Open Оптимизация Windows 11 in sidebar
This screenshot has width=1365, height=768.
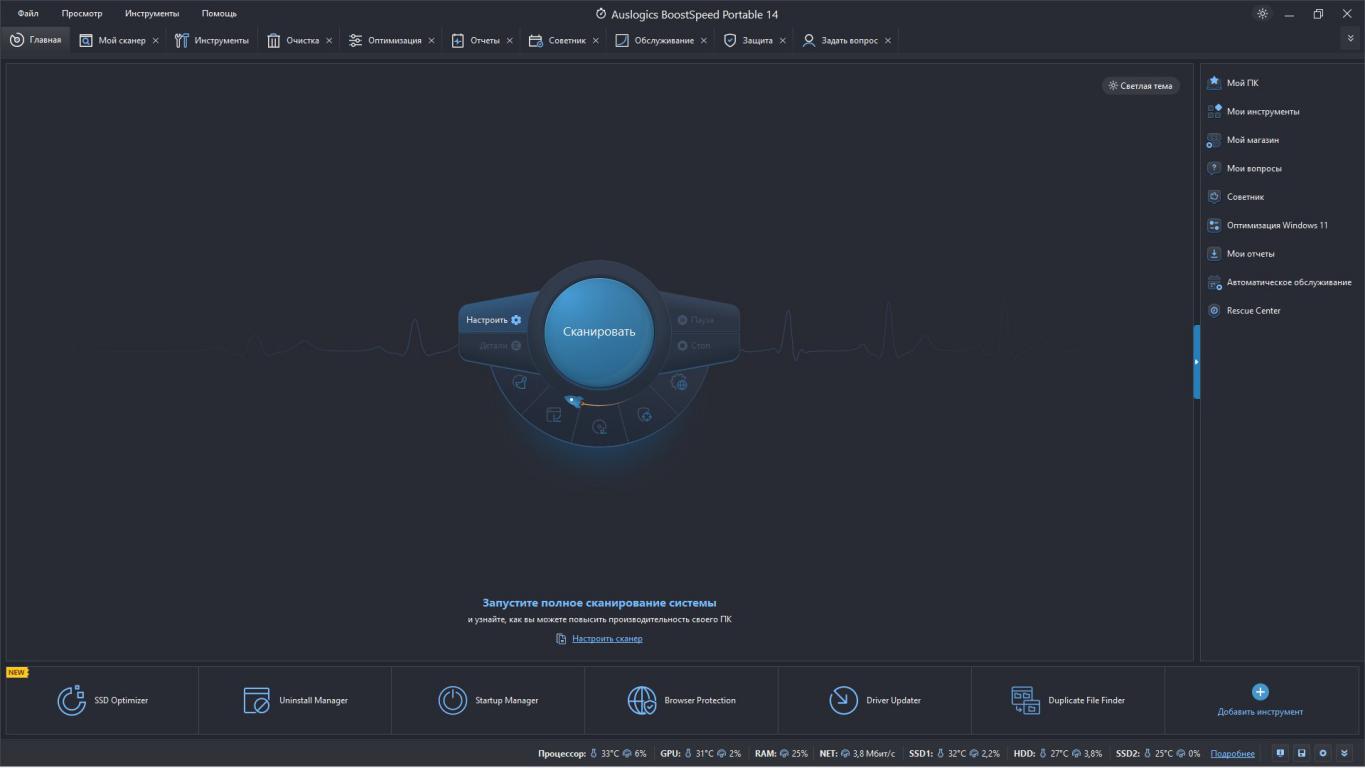(x=1277, y=225)
